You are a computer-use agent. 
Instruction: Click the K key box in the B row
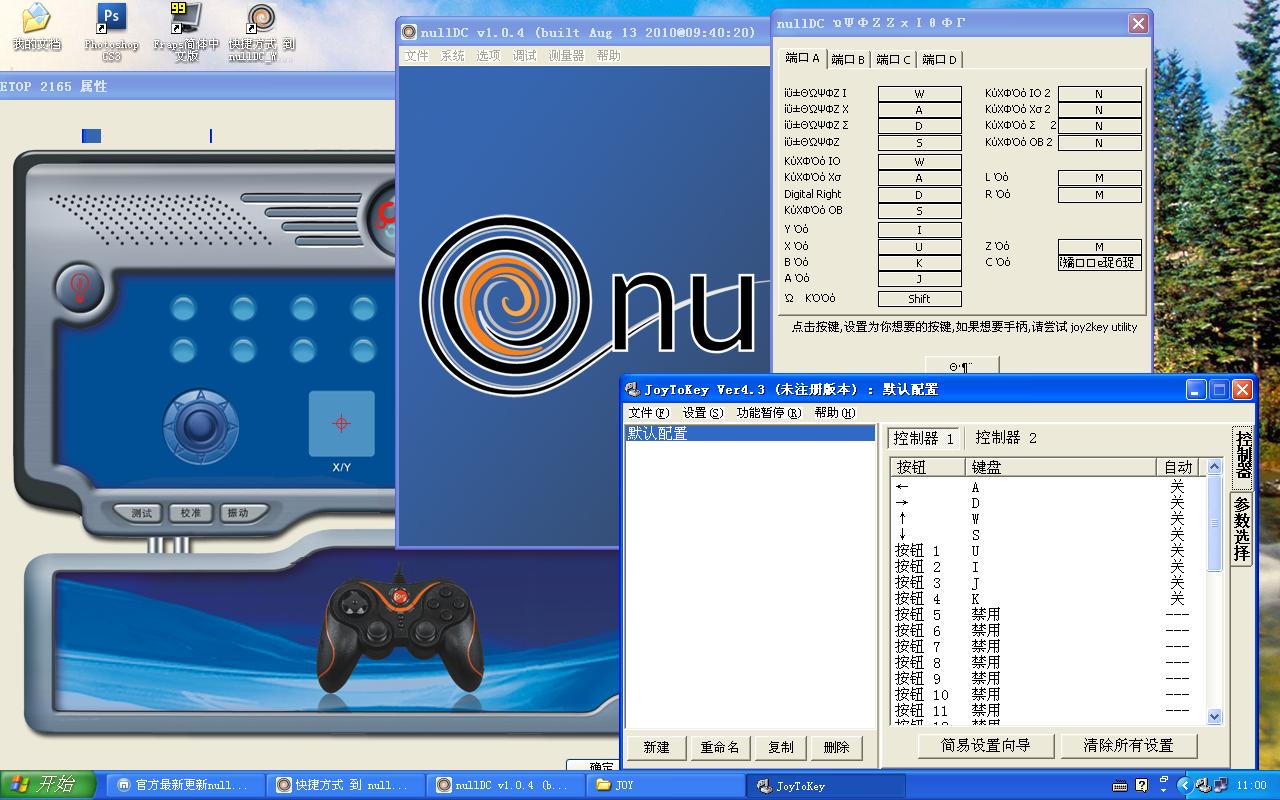click(x=919, y=263)
